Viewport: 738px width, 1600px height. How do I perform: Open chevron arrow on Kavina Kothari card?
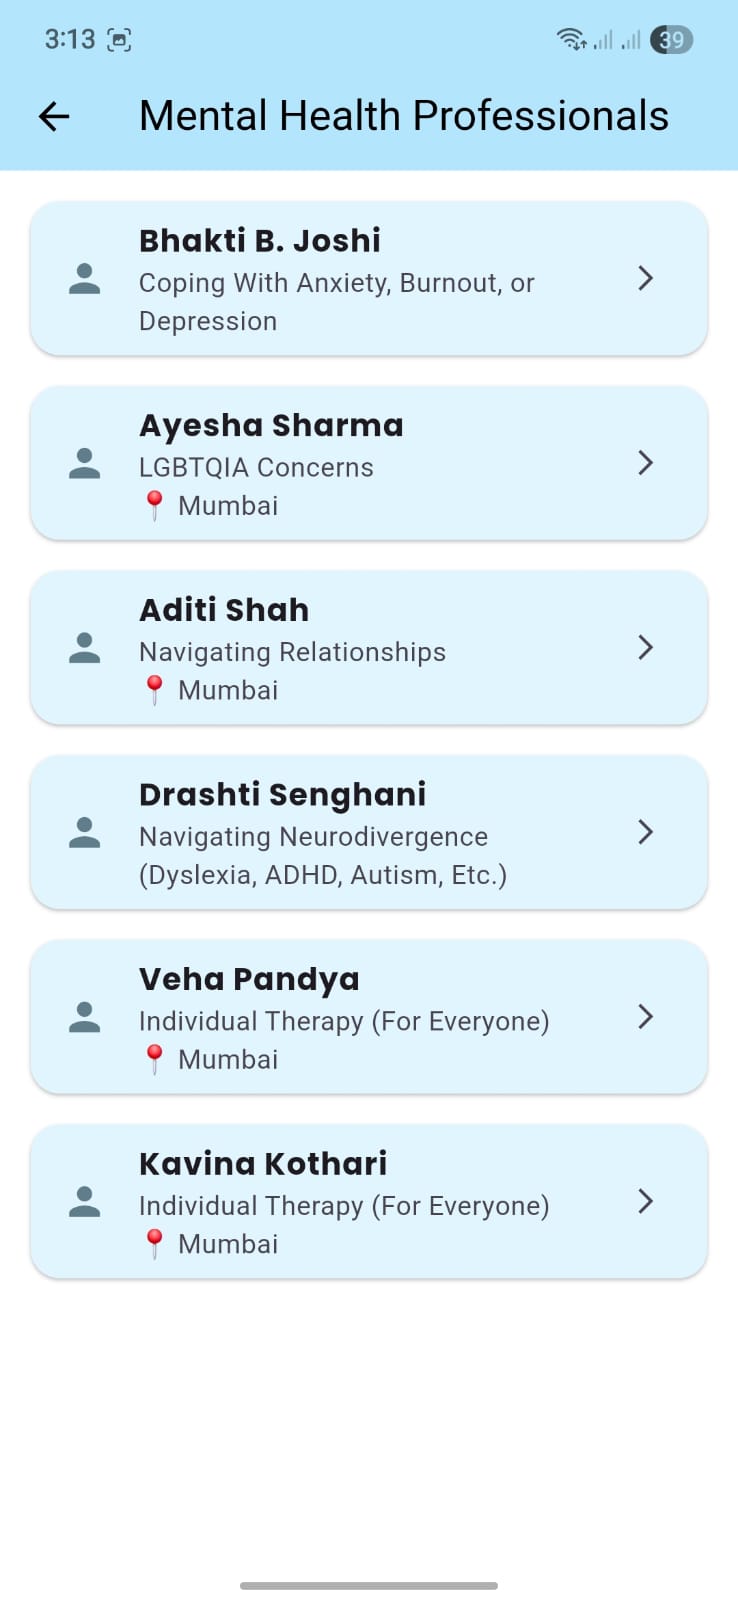[646, 1201]
